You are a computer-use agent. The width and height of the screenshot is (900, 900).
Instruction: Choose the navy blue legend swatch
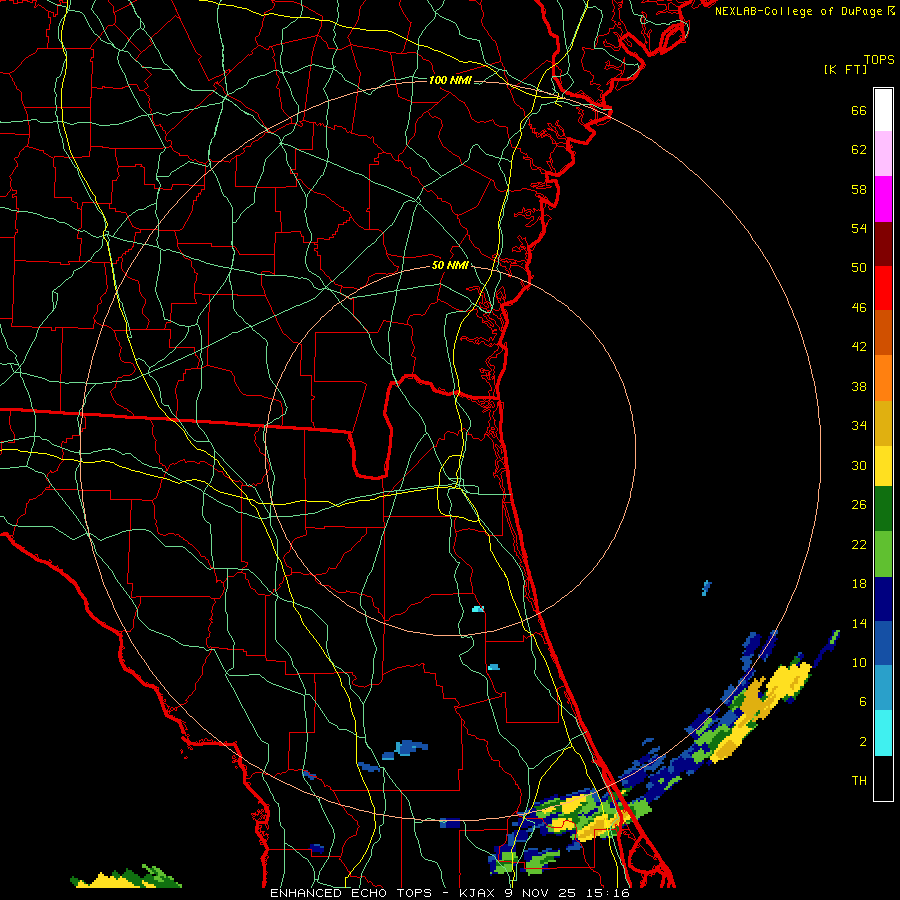click(x=883, y=599)
